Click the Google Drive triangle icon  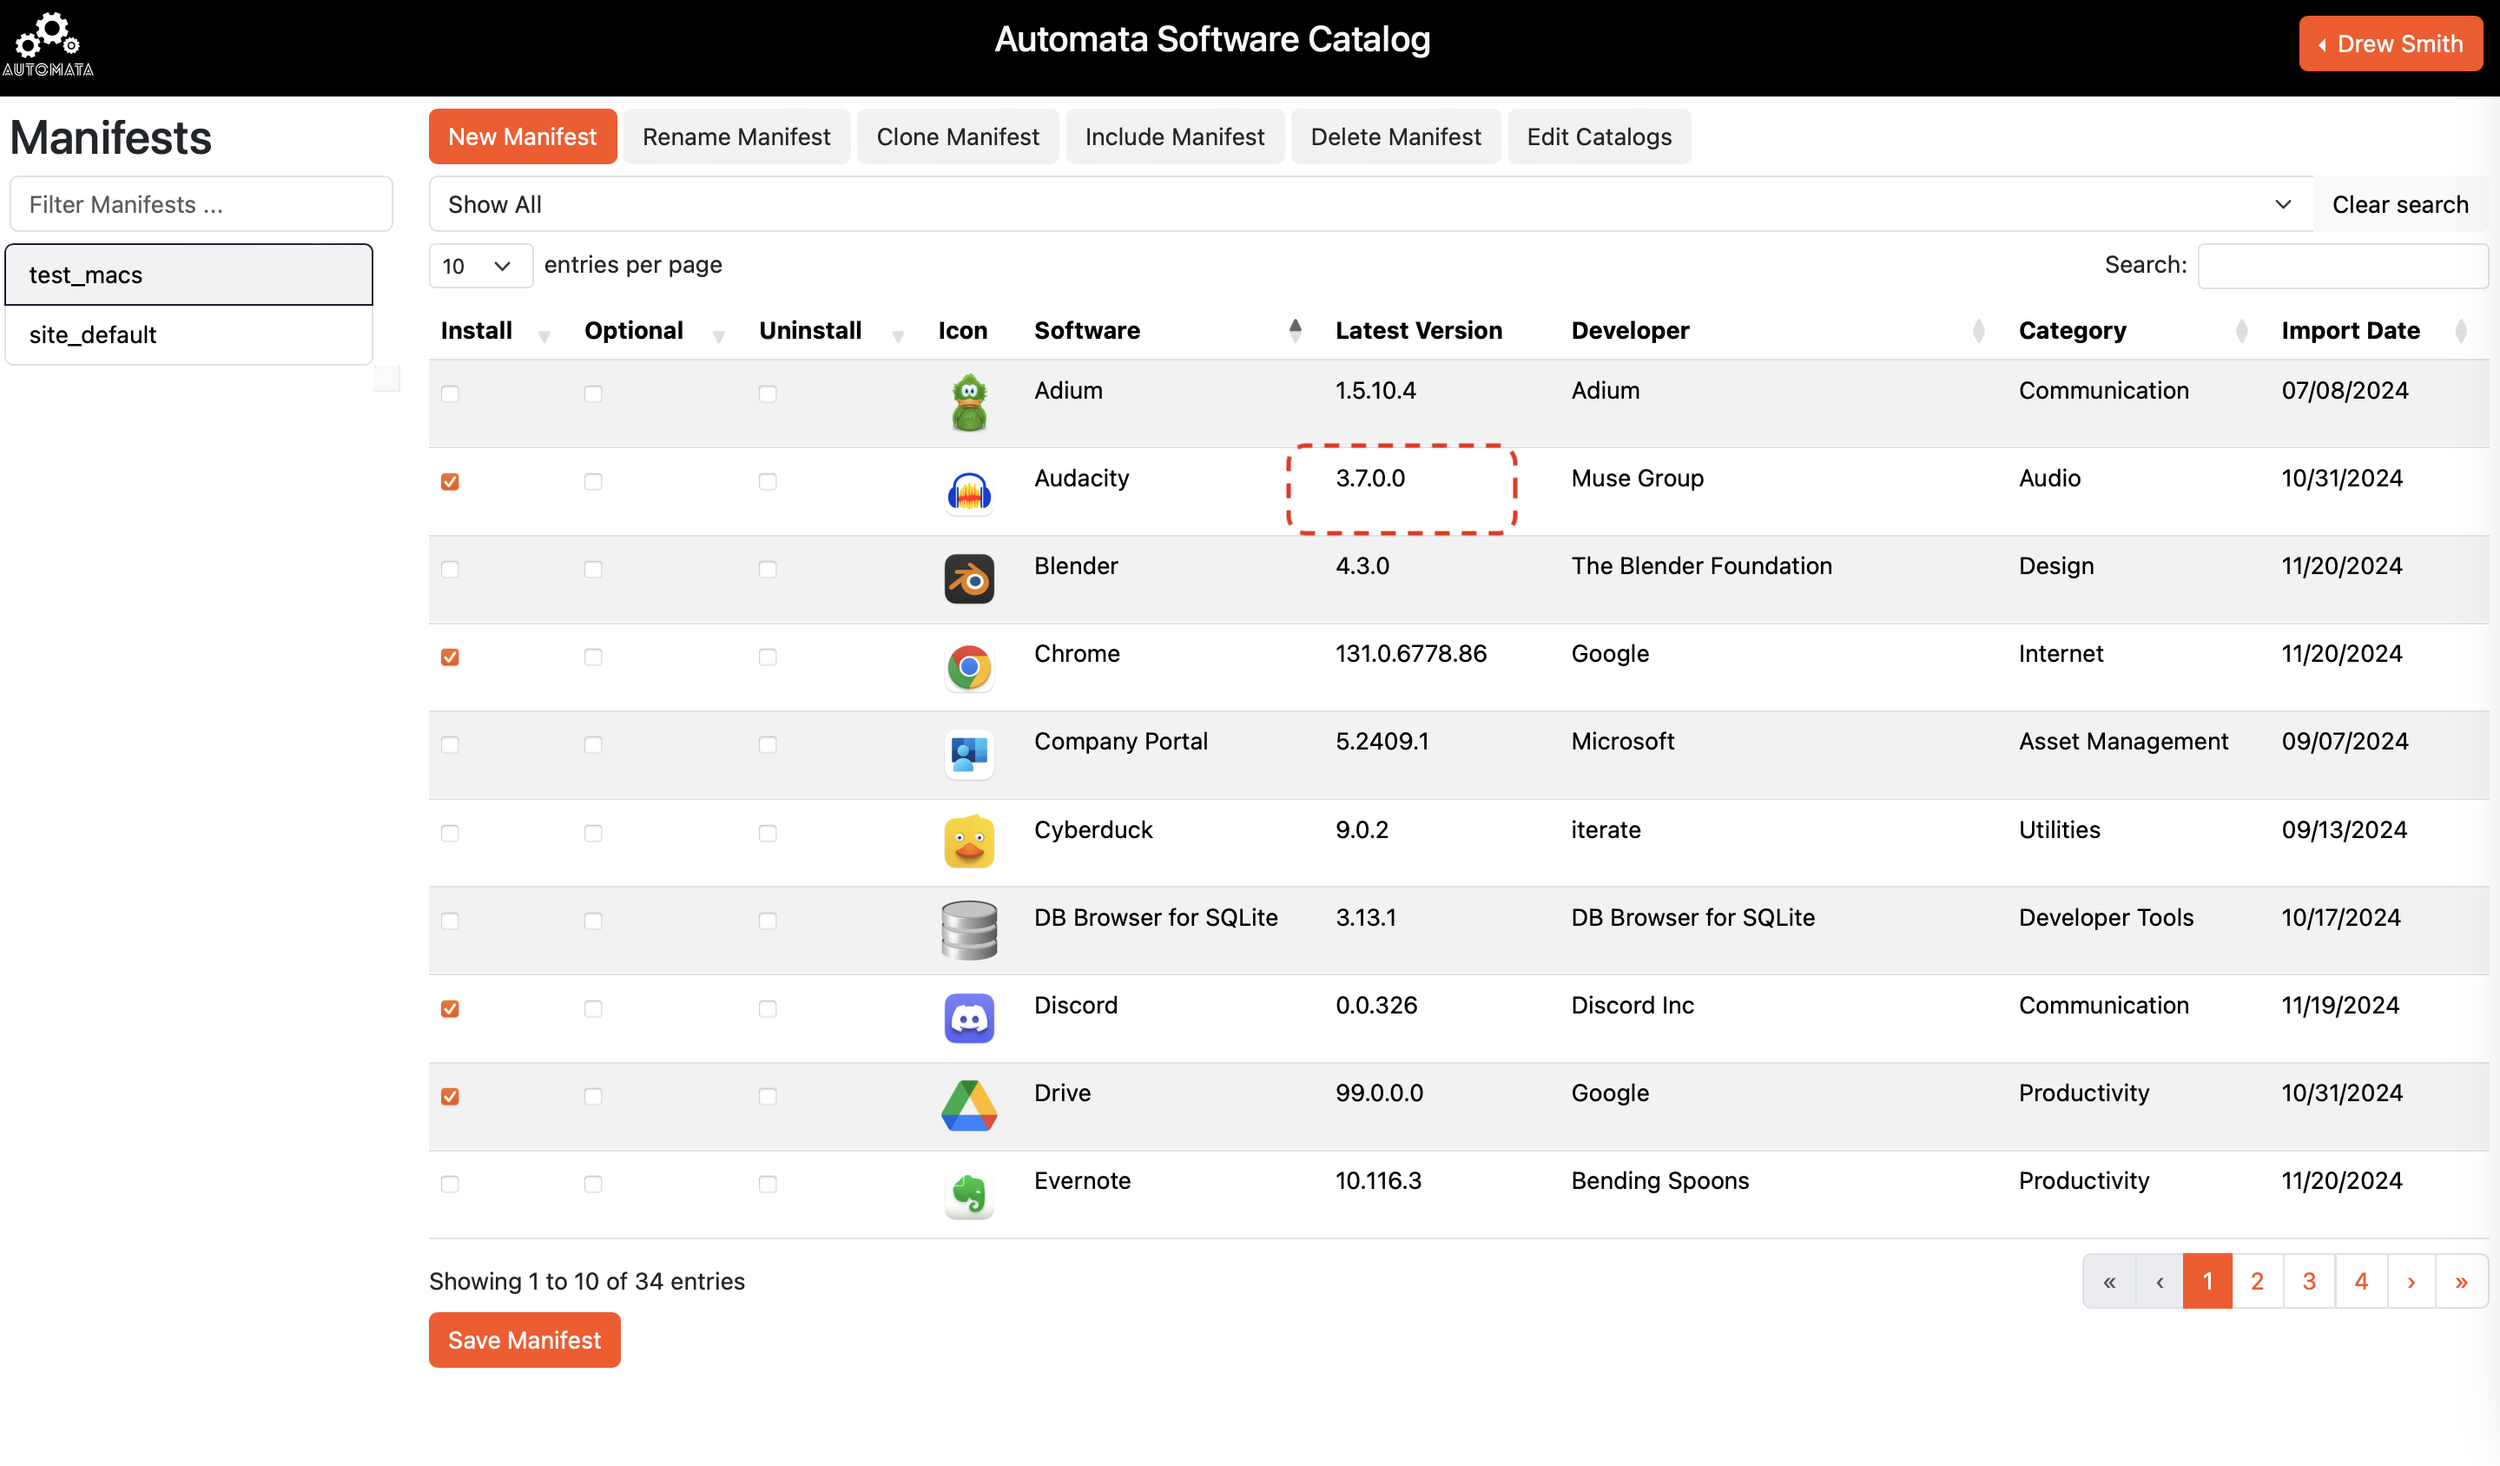(968, 1106)
